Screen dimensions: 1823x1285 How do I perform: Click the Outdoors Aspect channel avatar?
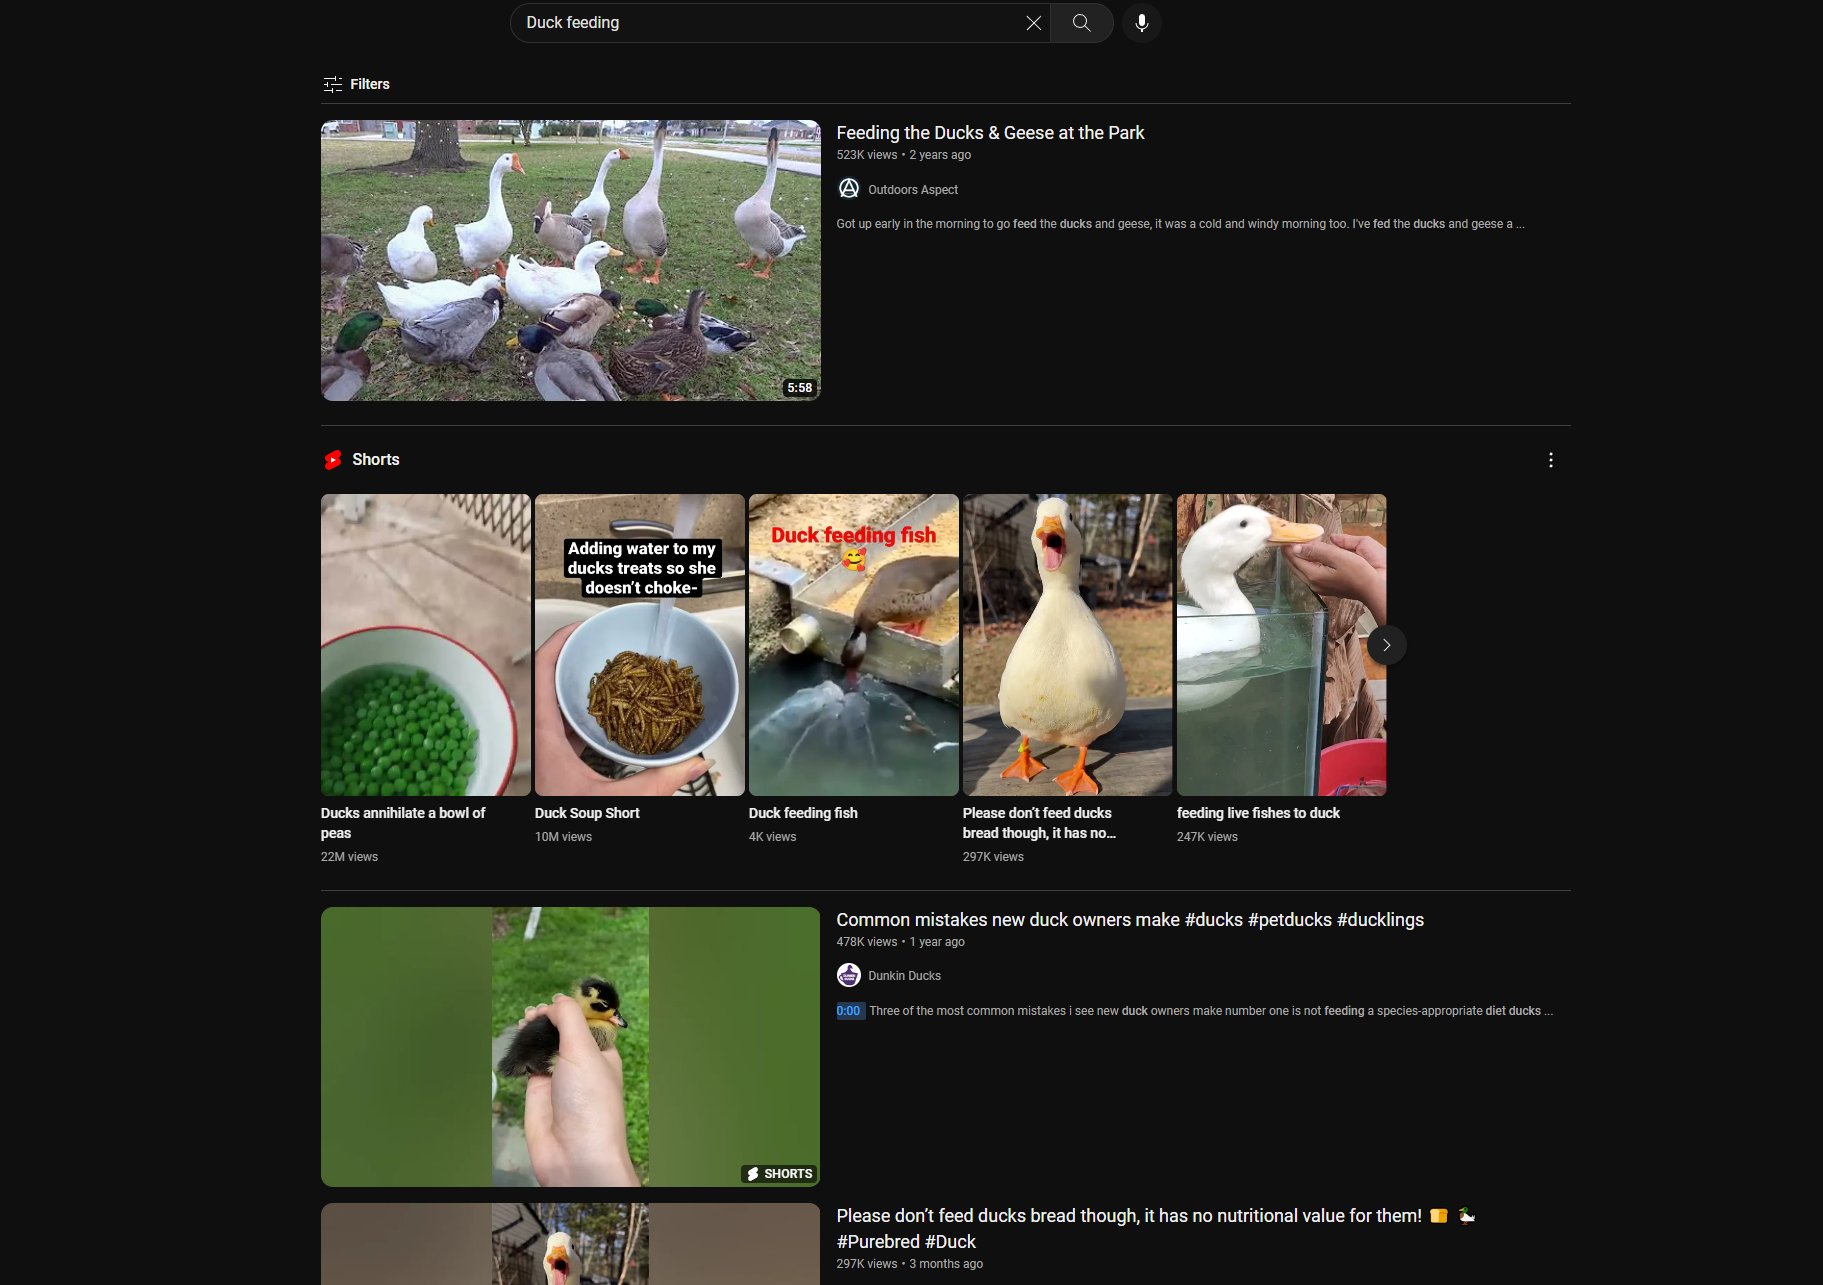pos(848,189)
